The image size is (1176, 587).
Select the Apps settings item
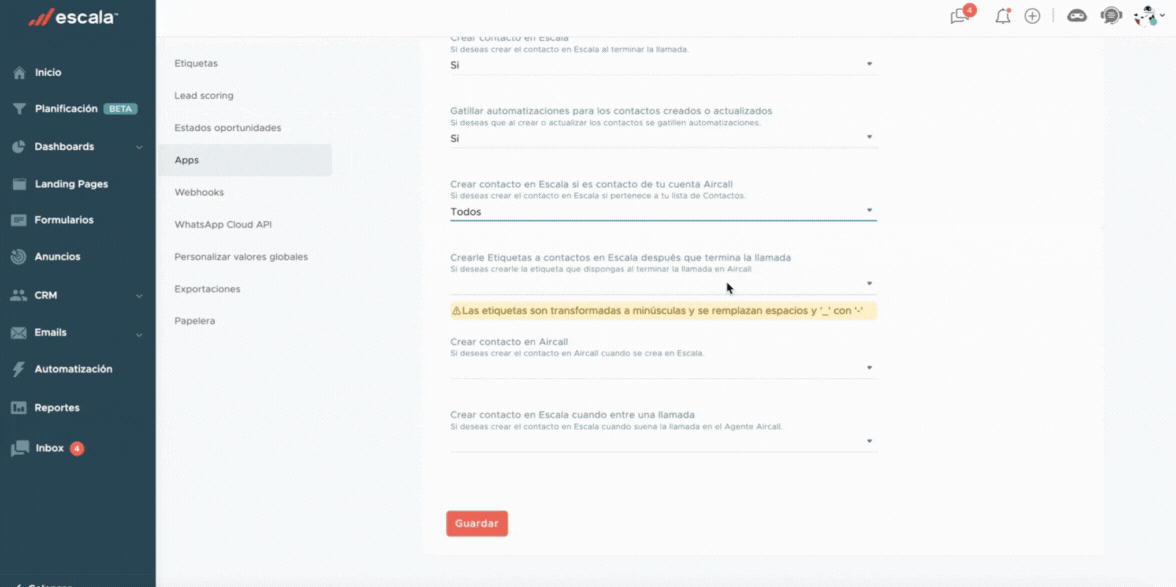coord(244,160)
